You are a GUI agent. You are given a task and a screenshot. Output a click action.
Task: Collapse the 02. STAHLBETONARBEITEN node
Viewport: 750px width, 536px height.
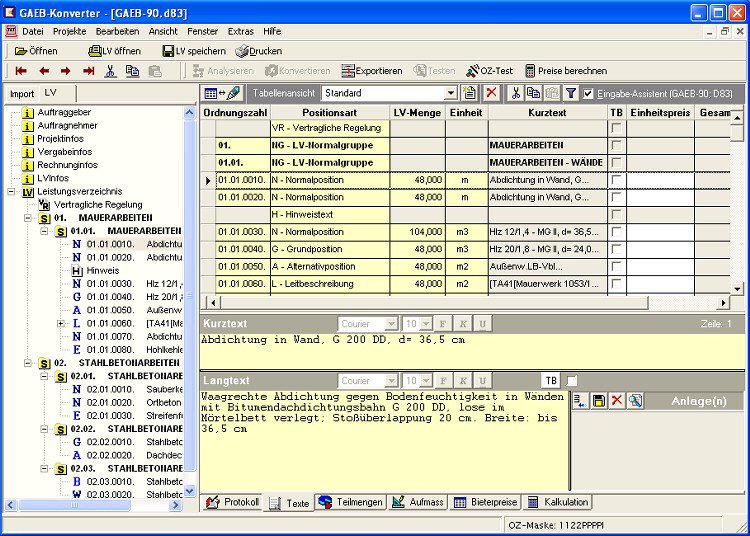[28, 363]
